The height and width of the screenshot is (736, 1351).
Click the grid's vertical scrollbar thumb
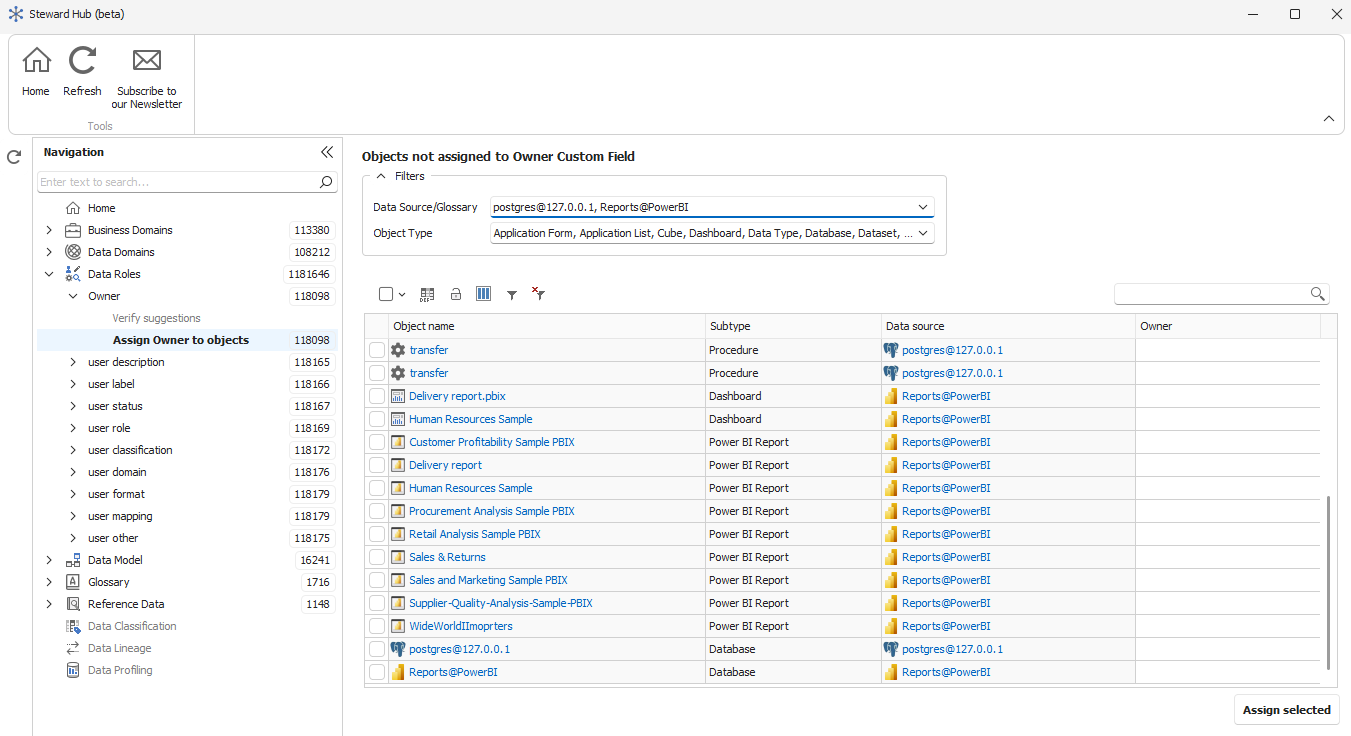point(1328,583)
